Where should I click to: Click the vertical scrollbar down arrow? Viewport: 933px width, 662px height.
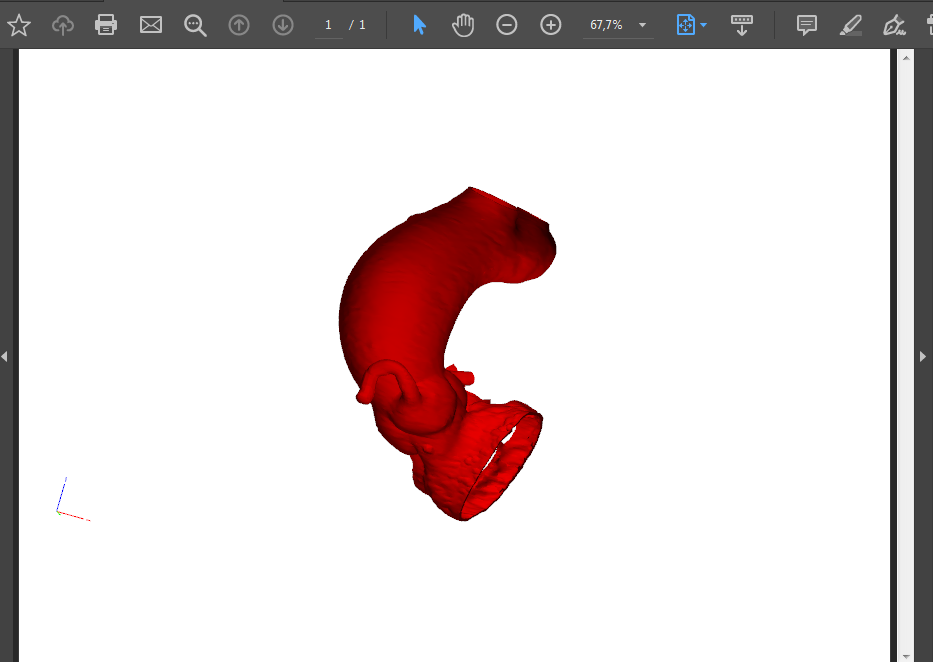[906, 656]
